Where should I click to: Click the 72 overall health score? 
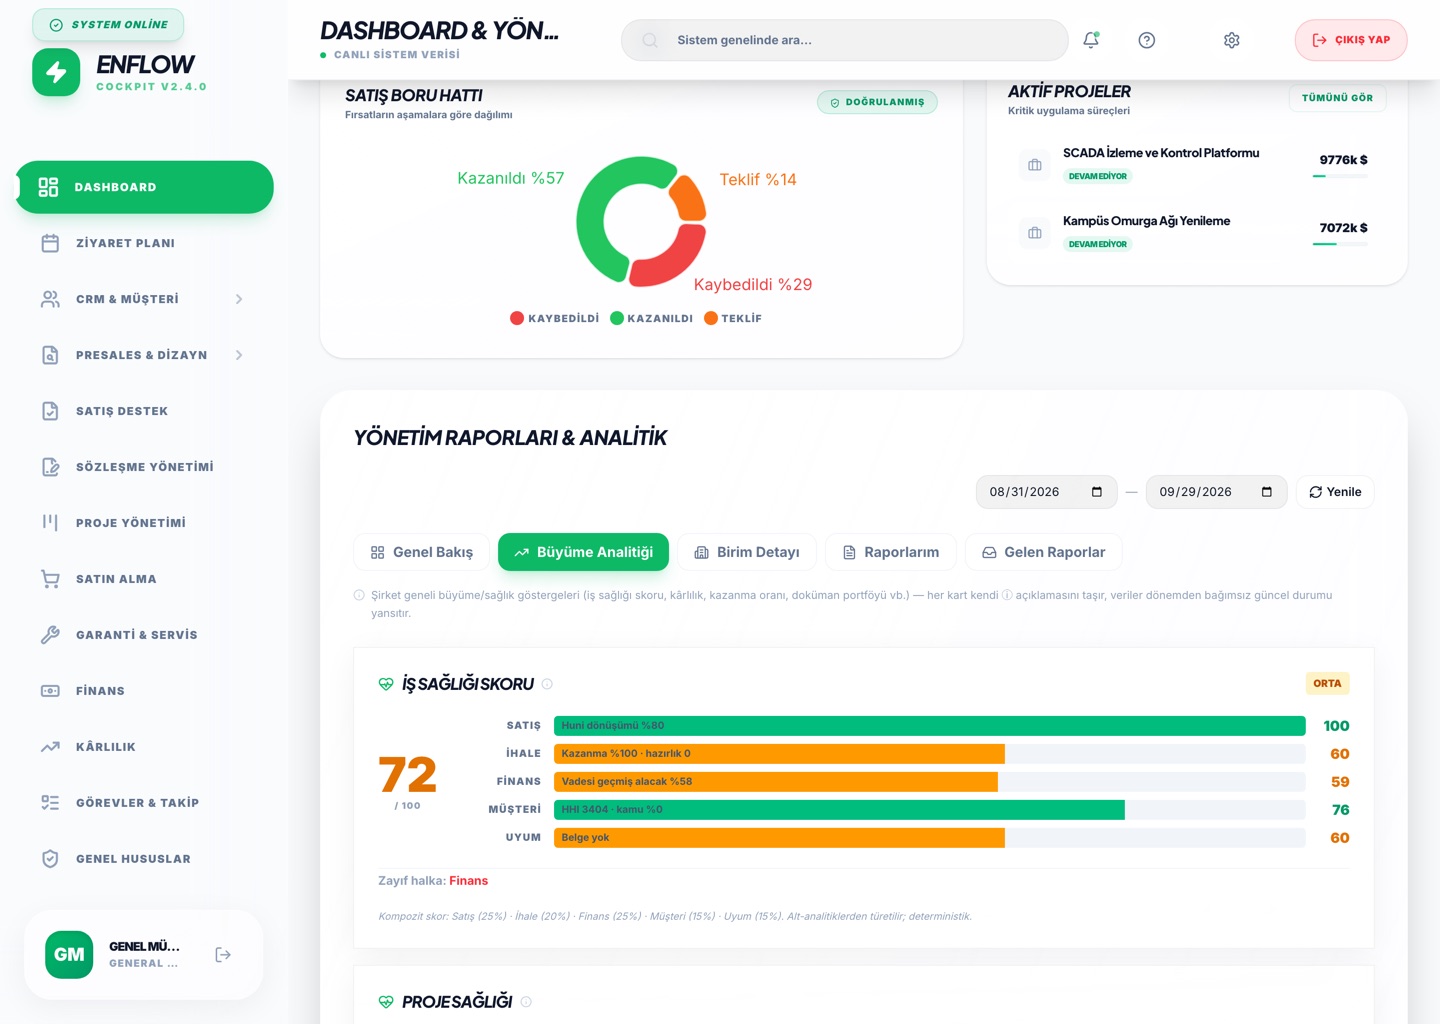408,774
